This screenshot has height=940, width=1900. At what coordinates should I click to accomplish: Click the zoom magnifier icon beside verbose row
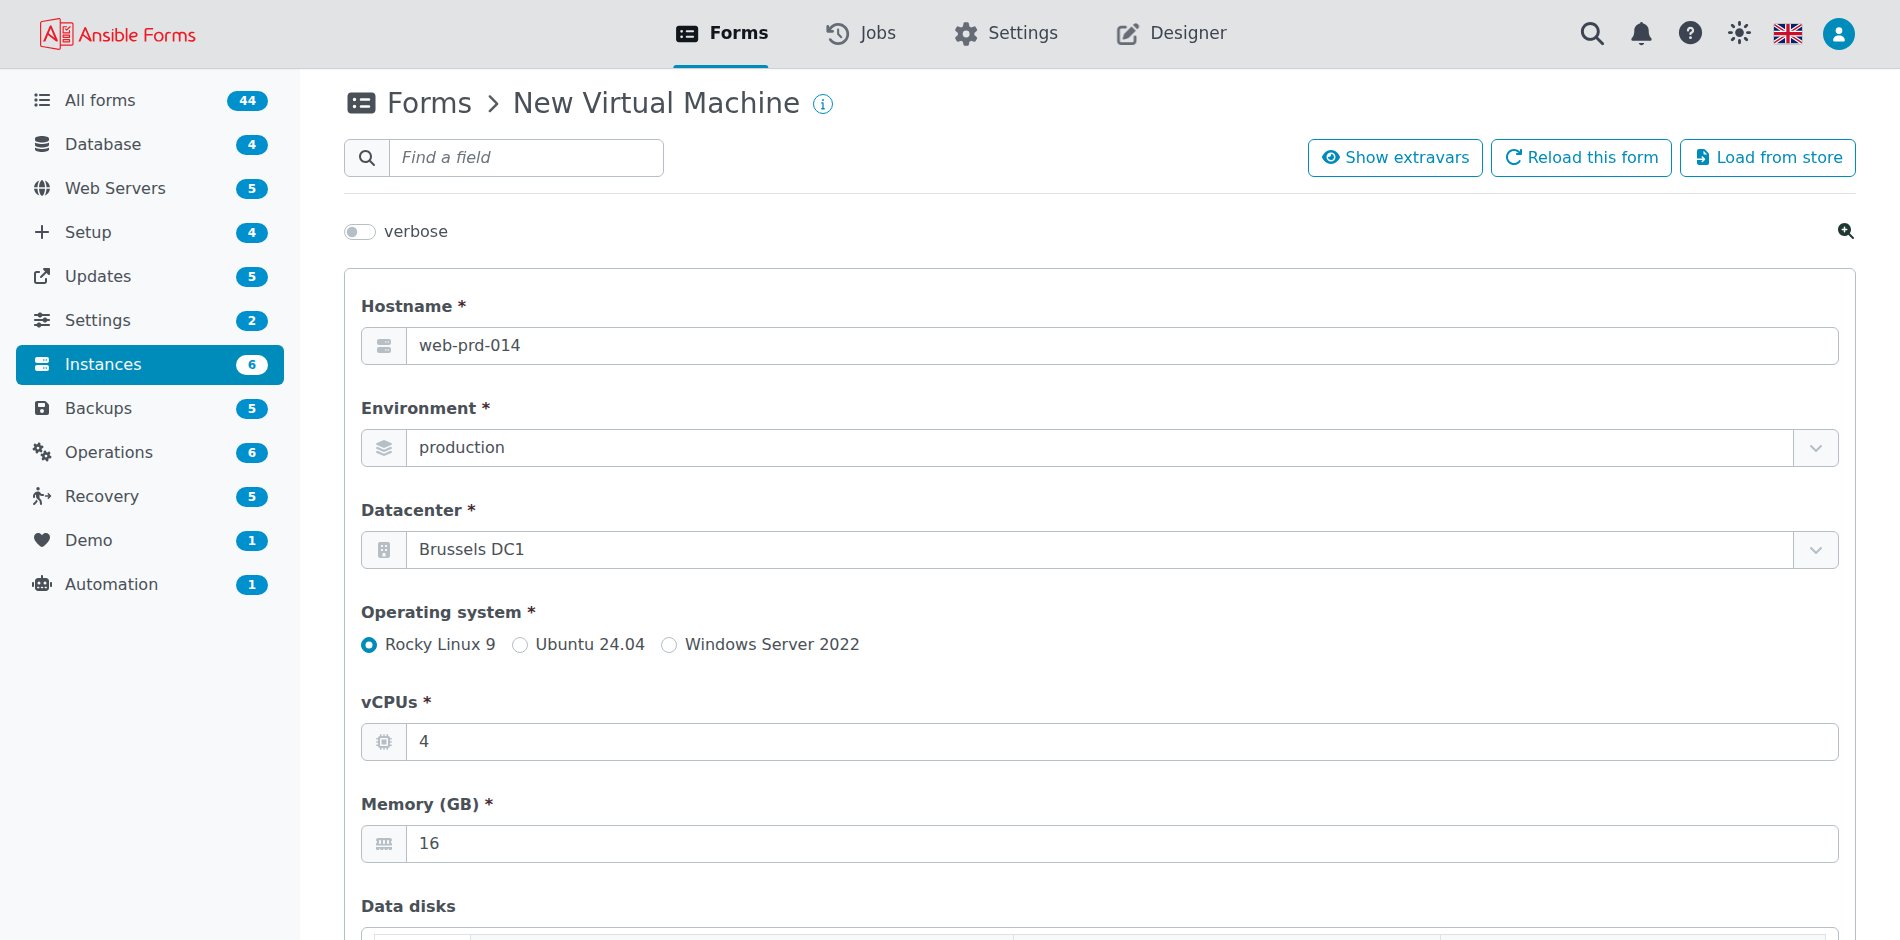click(1846, 231)
